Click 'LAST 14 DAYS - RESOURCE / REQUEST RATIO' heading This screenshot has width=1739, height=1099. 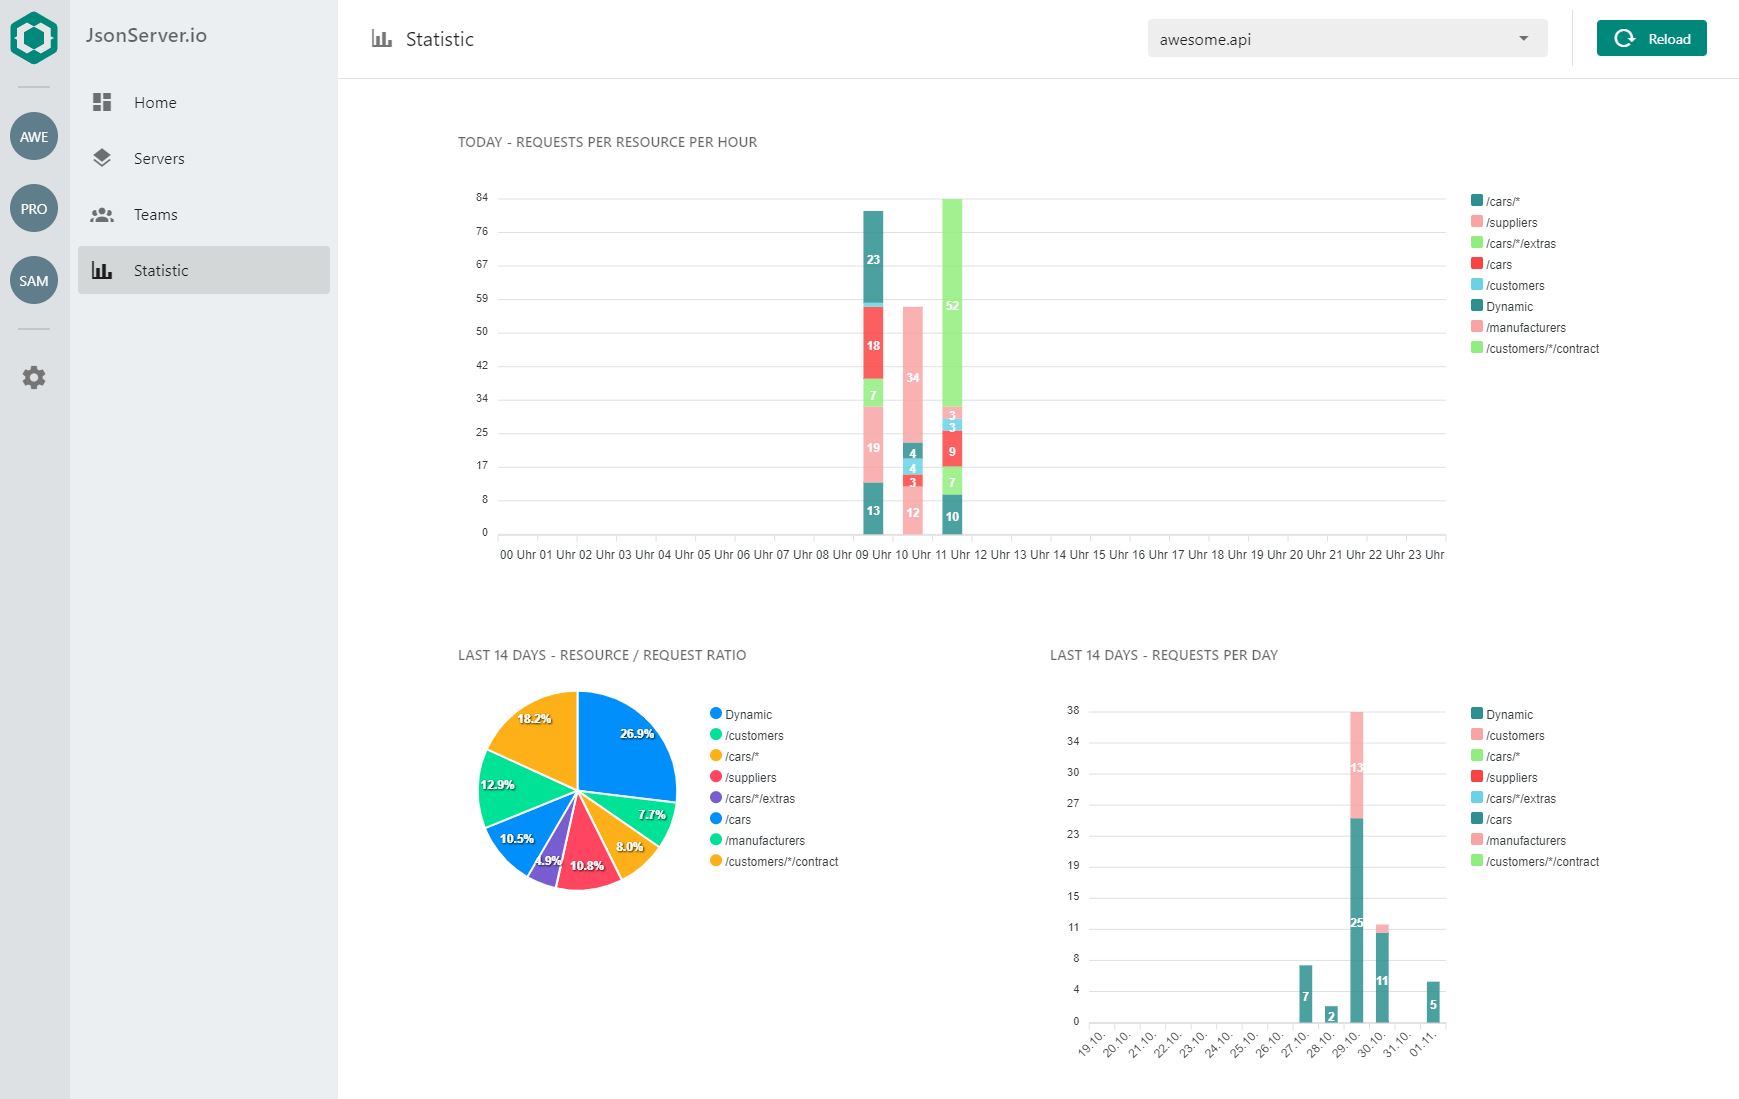click(602, 655)
